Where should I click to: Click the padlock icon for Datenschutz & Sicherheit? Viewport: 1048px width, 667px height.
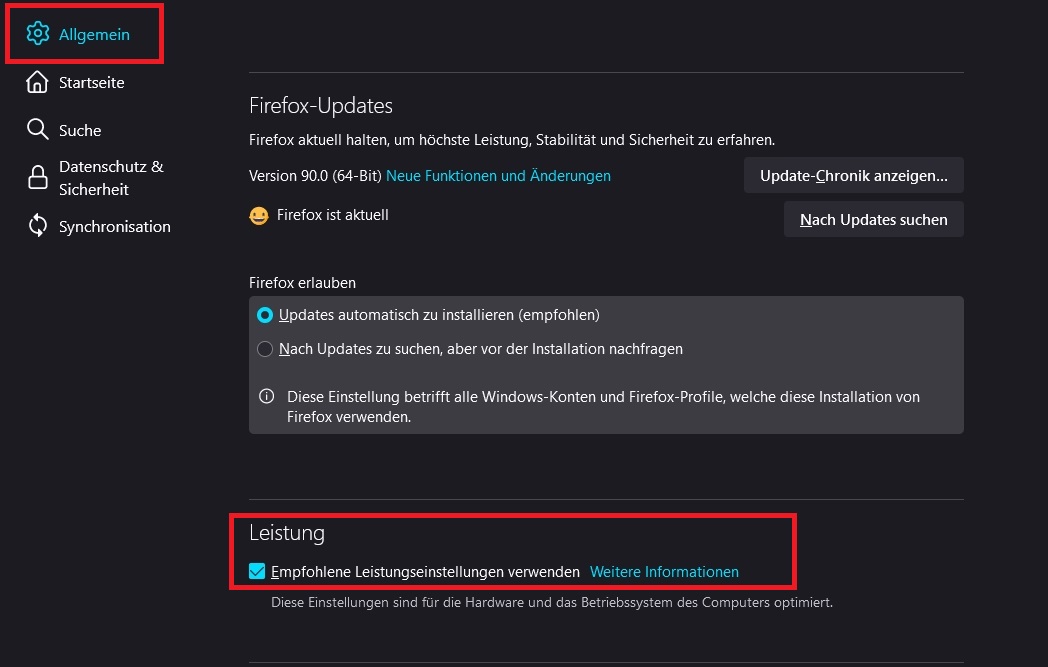pos(37,178)
